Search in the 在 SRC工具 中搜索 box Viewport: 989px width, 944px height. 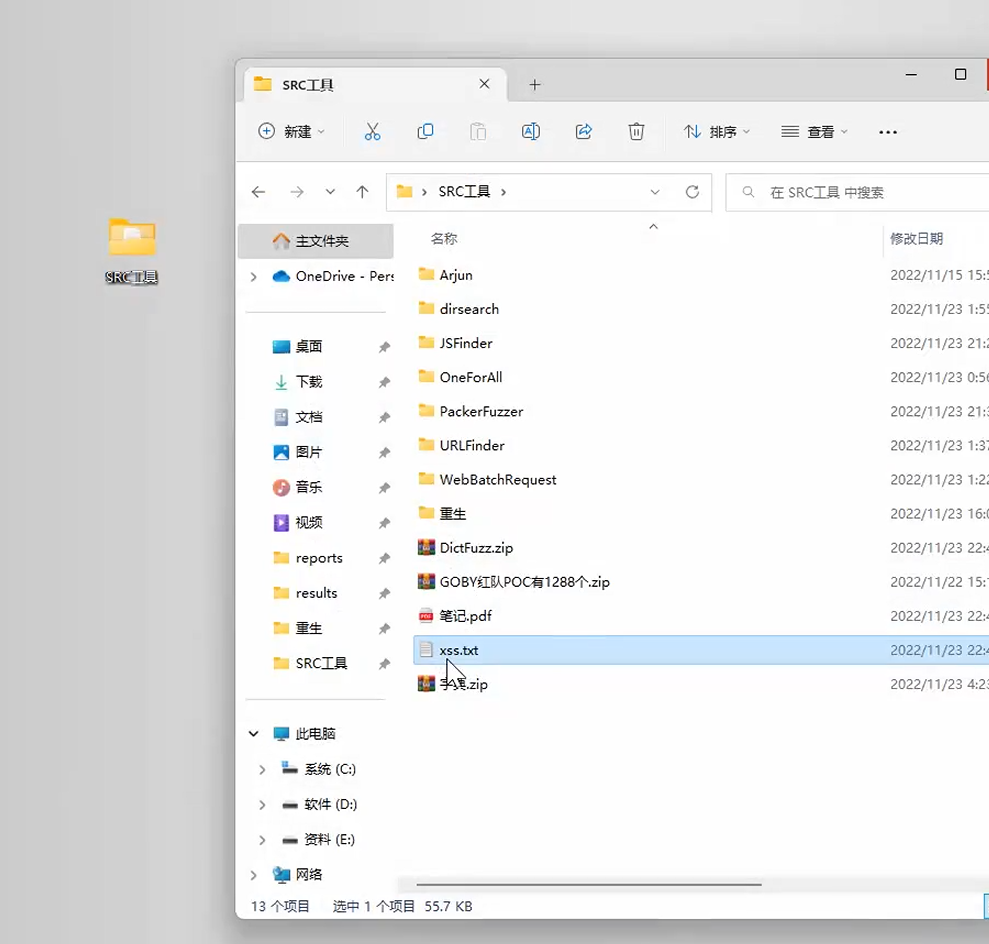pyautogui.click(x=858, y=192)
